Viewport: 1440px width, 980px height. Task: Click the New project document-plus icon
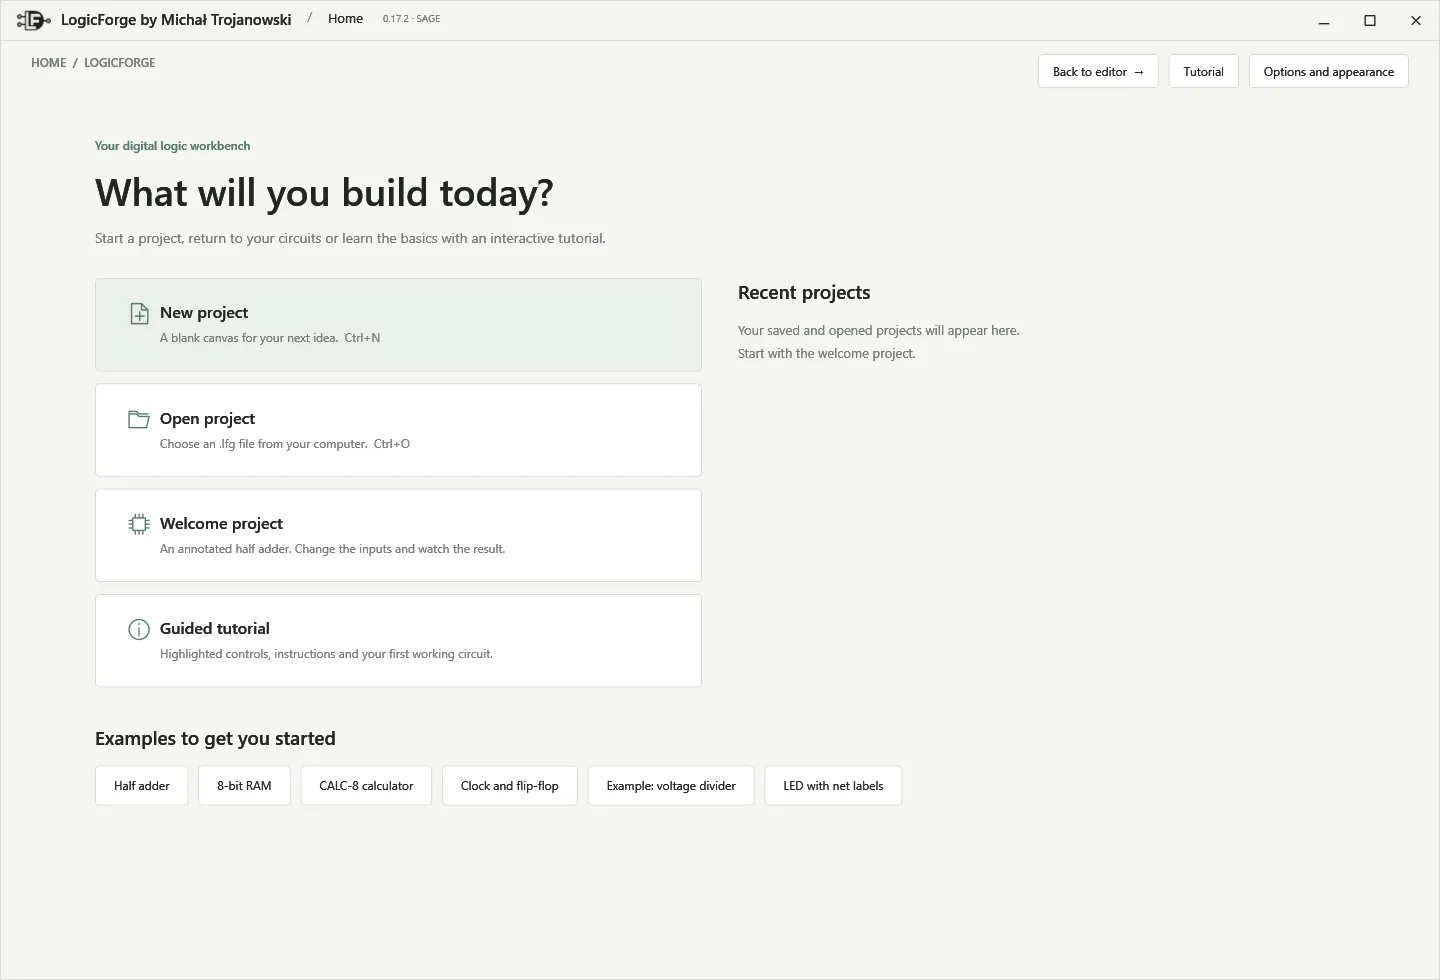139,313
